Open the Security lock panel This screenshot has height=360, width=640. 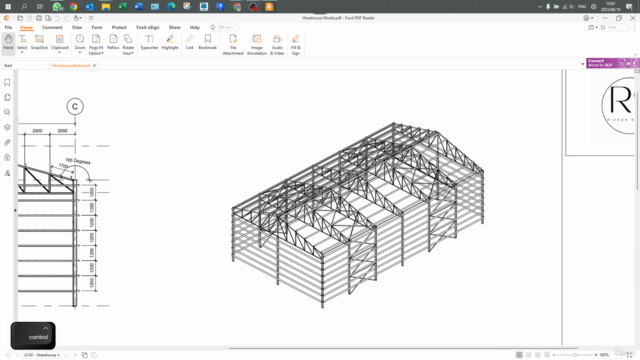tap(7, 157)
